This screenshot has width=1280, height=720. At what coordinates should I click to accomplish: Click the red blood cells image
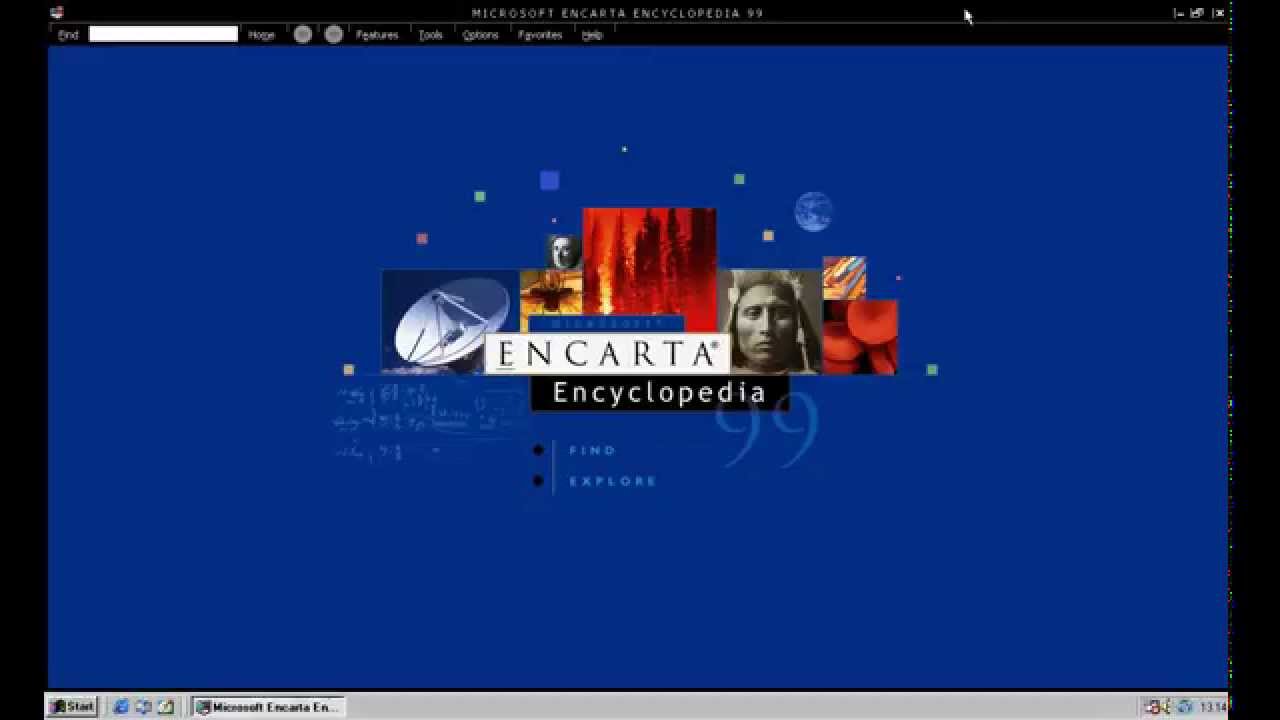(x=860, y=337)
